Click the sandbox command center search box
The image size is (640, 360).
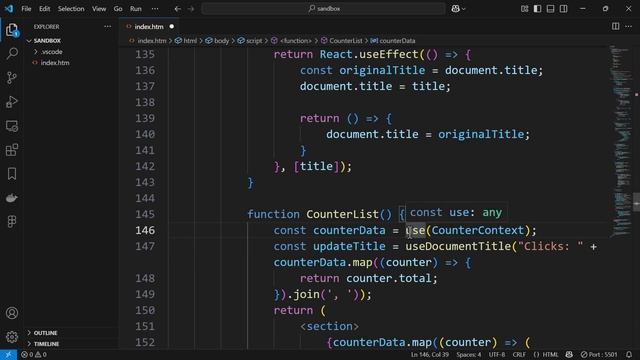[324, 9]
